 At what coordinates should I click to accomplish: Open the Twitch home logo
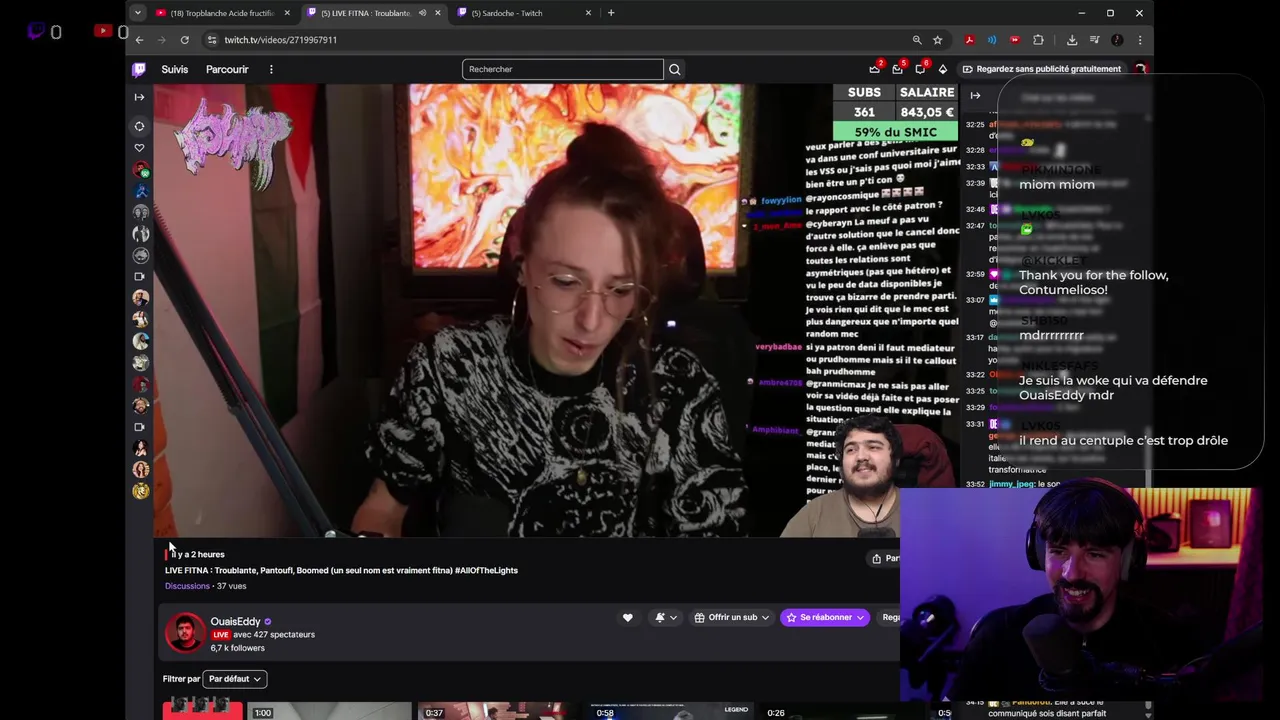pyautogui.click(x=139, y=69)
